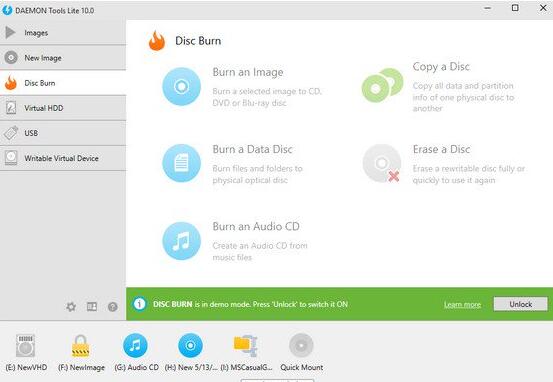Open Writable Virtual Device icon

[x=11, y=158]
